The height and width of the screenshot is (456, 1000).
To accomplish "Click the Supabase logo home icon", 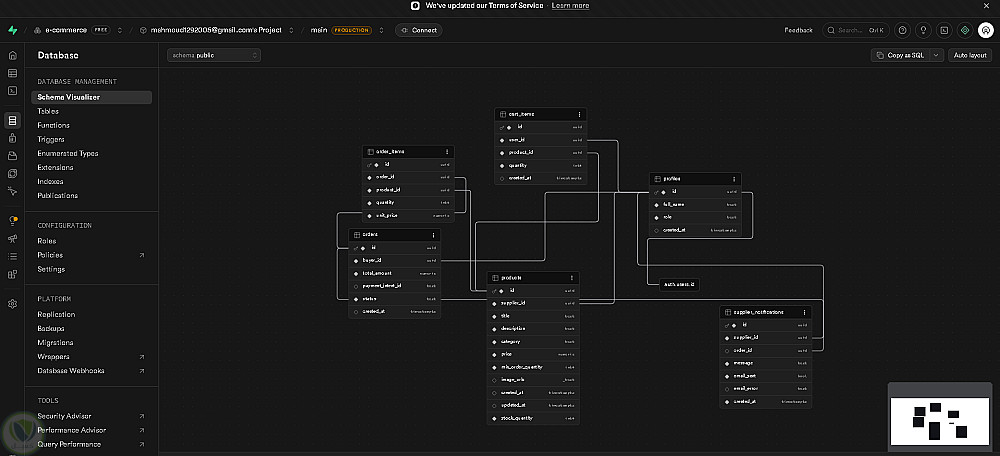I will pyautogui.click(x=13, y=30).
